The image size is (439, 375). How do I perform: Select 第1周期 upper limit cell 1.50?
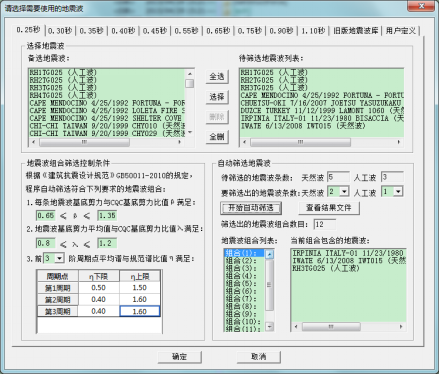[140, 288]
